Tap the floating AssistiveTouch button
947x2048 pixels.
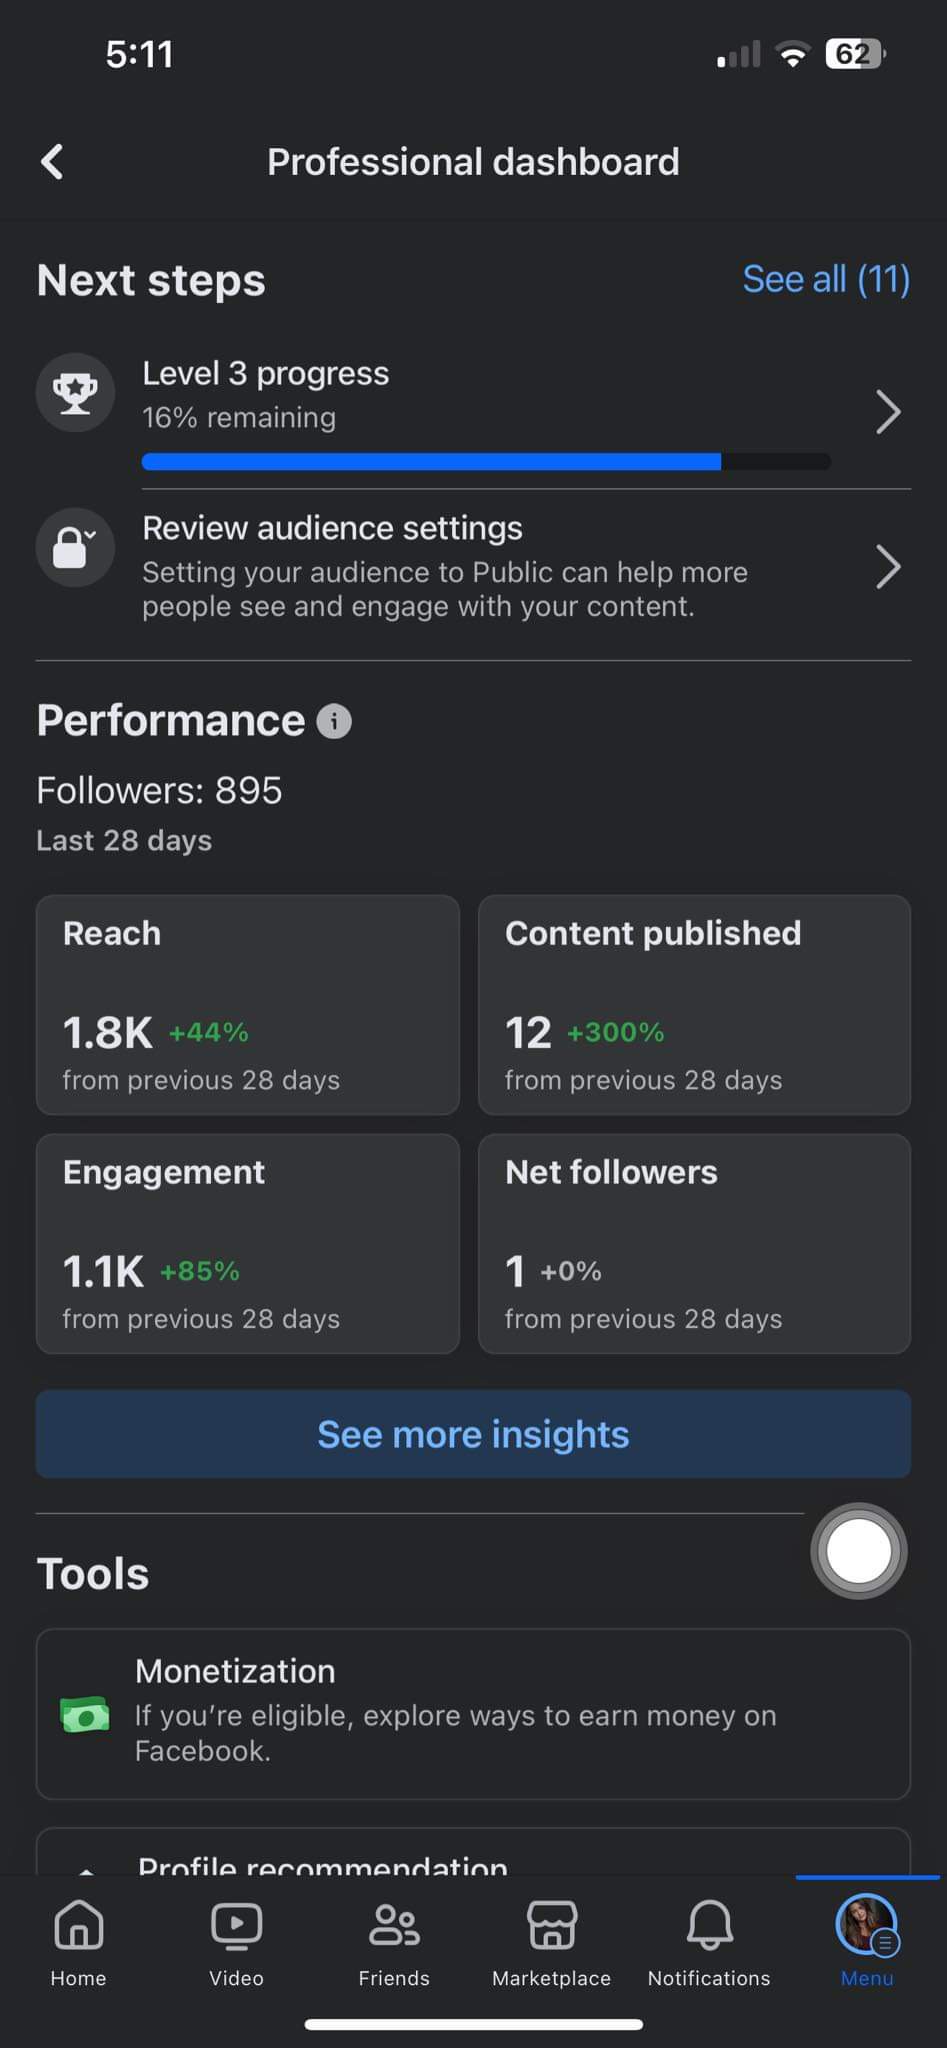[858, 1551]
